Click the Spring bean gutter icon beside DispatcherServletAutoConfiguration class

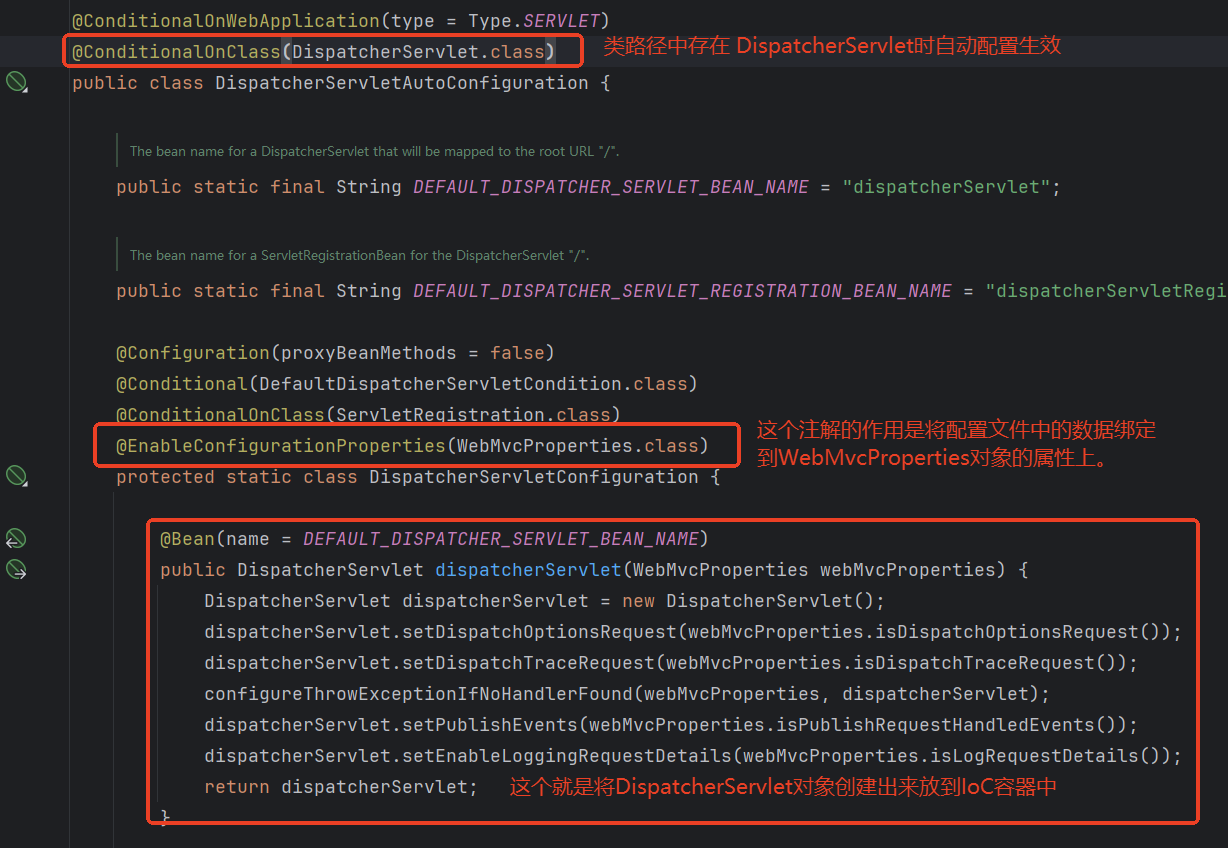click(17, 82)
